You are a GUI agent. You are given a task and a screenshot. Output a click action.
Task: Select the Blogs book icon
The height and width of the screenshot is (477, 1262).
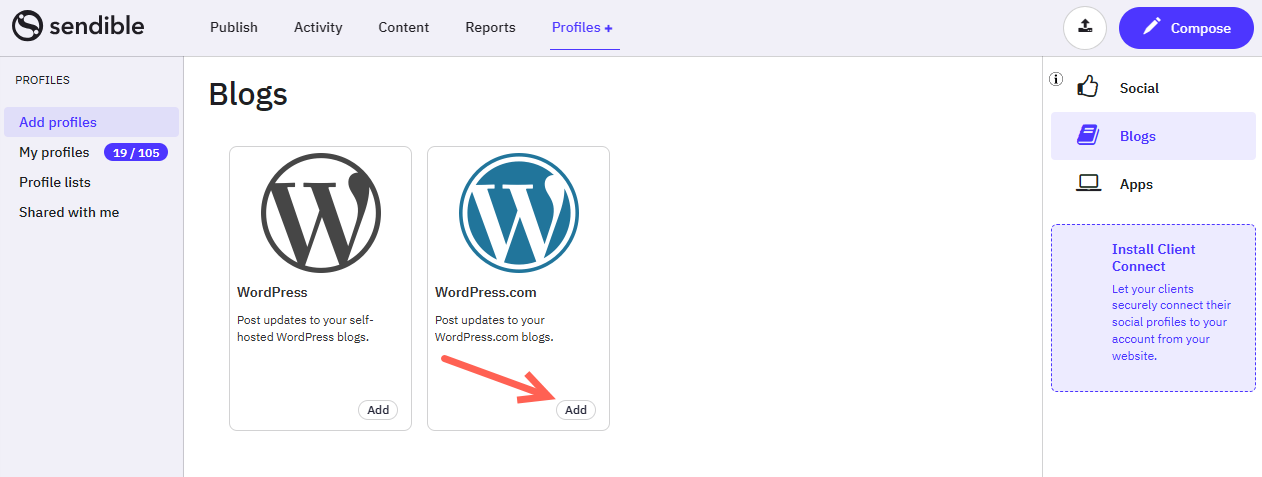point(1088,136)
